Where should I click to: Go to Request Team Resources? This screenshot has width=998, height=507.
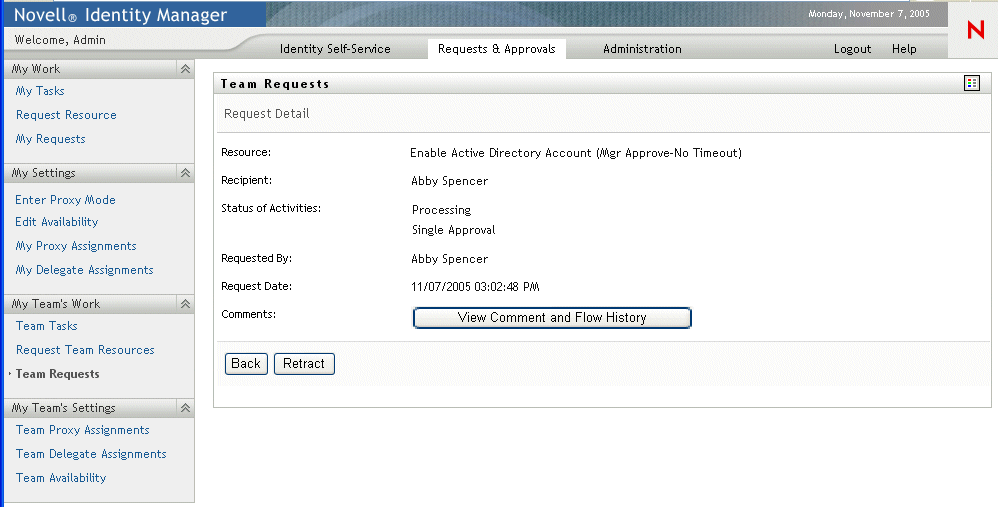pos(85,350)
